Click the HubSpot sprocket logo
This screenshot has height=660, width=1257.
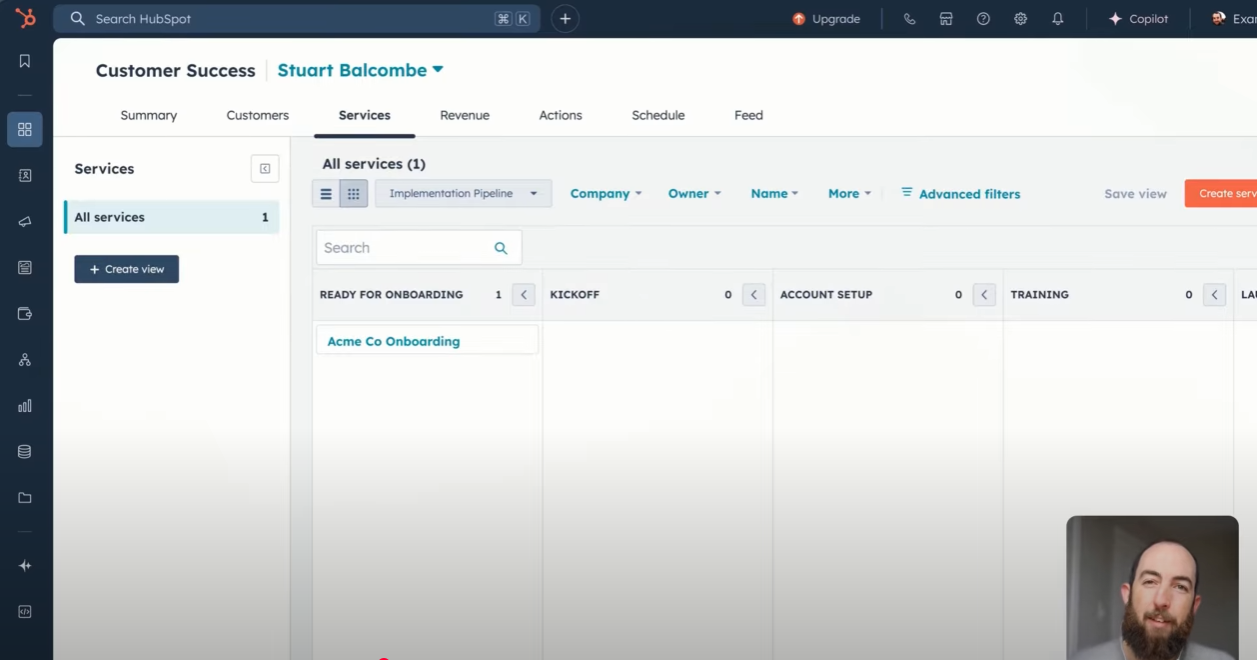(x=25, y=18)
